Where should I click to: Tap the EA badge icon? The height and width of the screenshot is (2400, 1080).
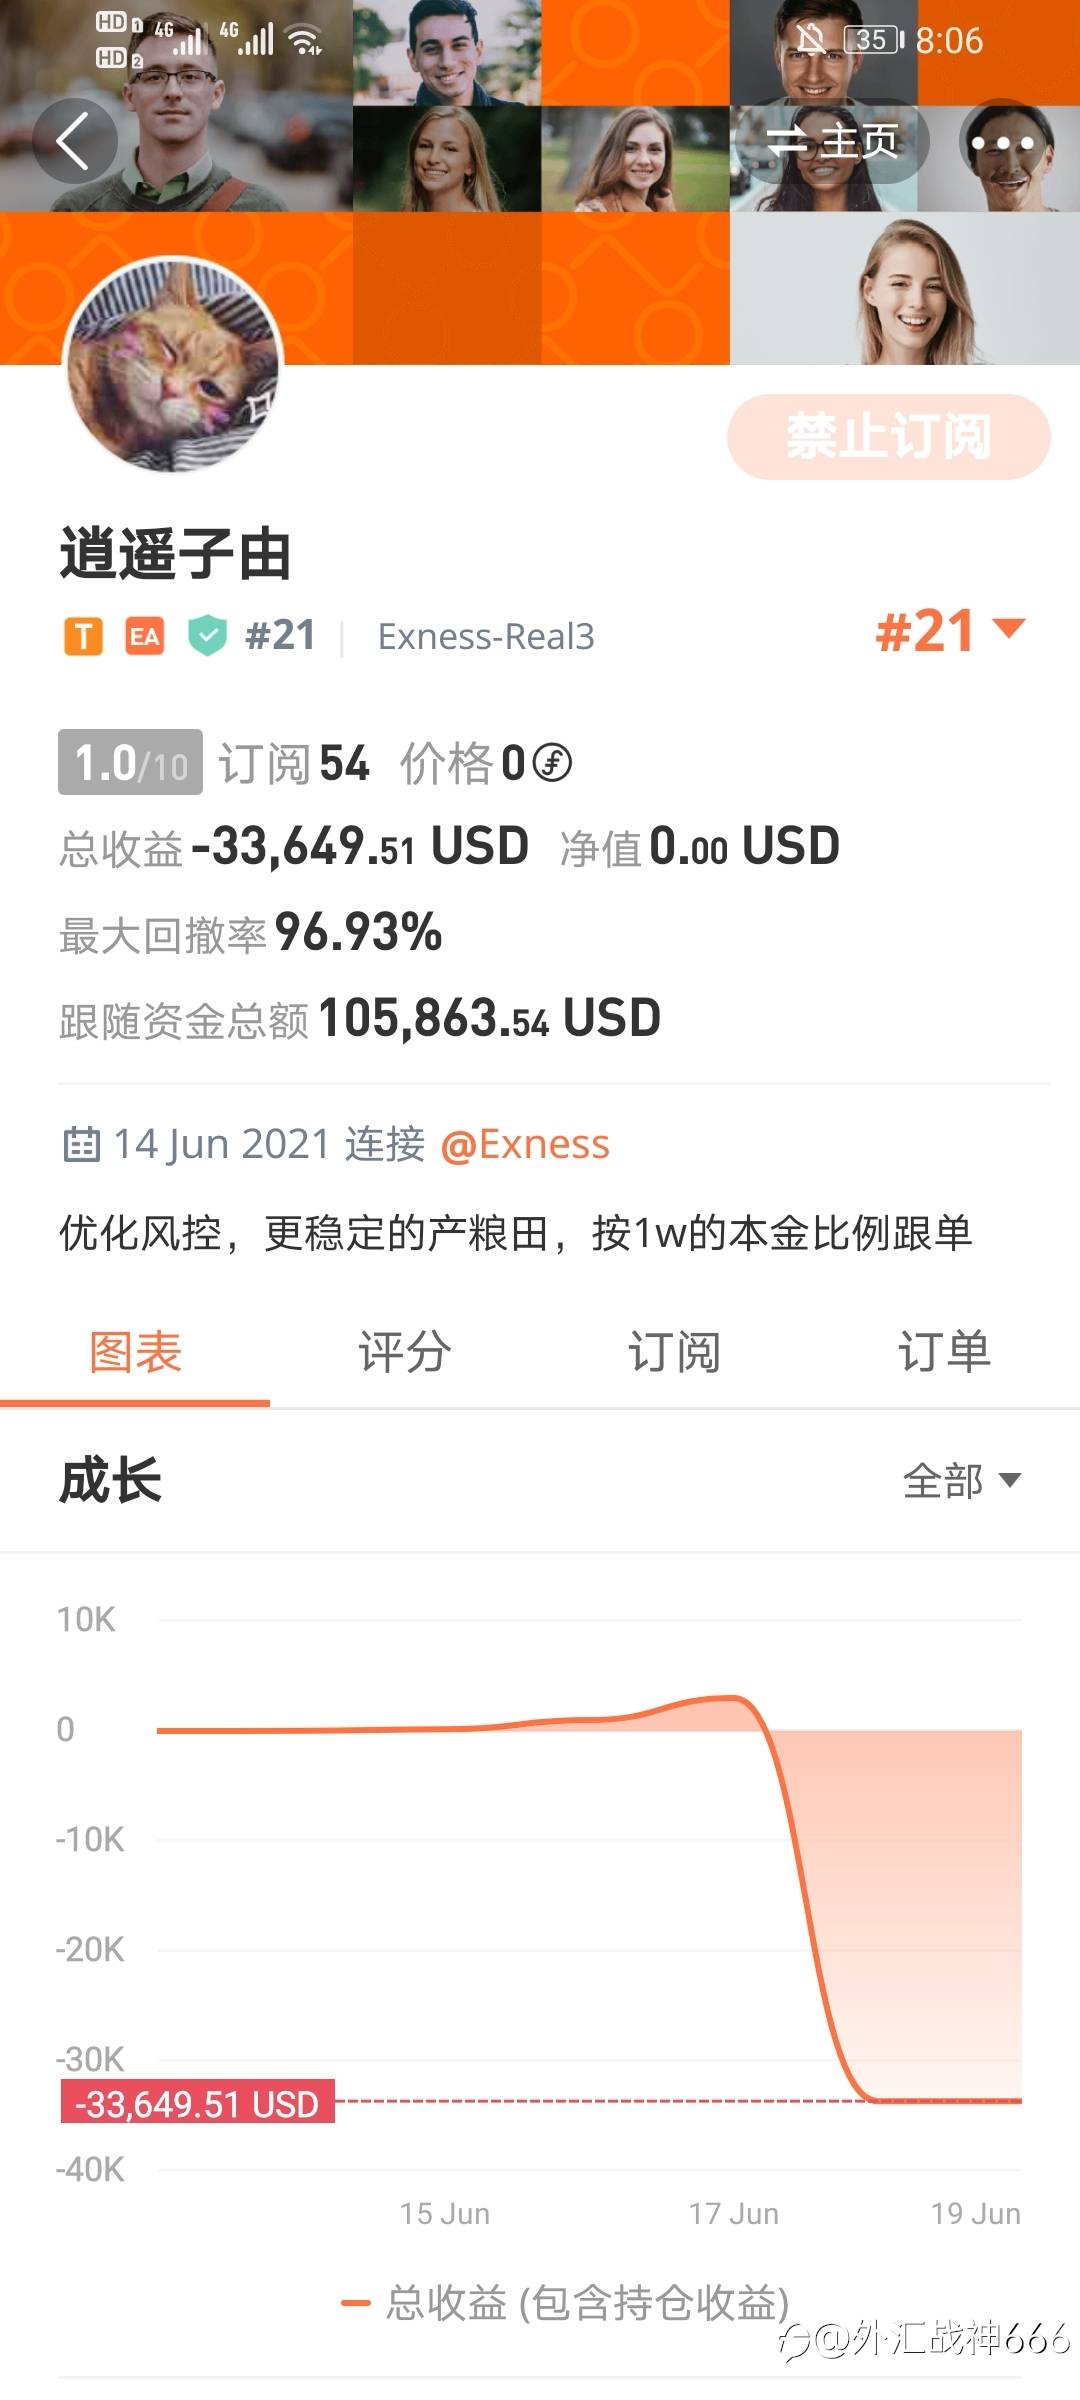click(x=145, y=636)
